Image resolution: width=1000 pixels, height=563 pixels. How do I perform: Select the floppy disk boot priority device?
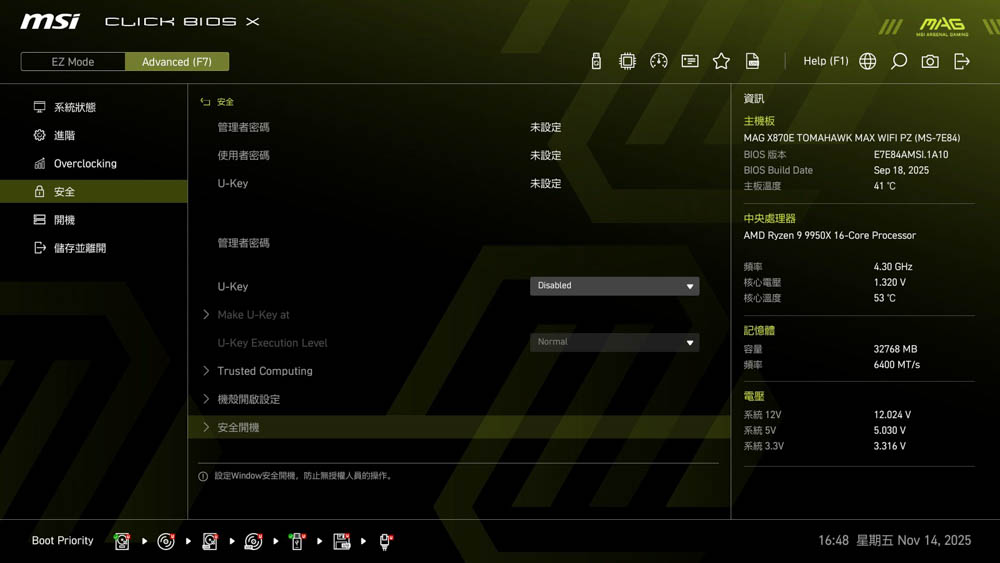pyautogui.click(x=342, y=541)
